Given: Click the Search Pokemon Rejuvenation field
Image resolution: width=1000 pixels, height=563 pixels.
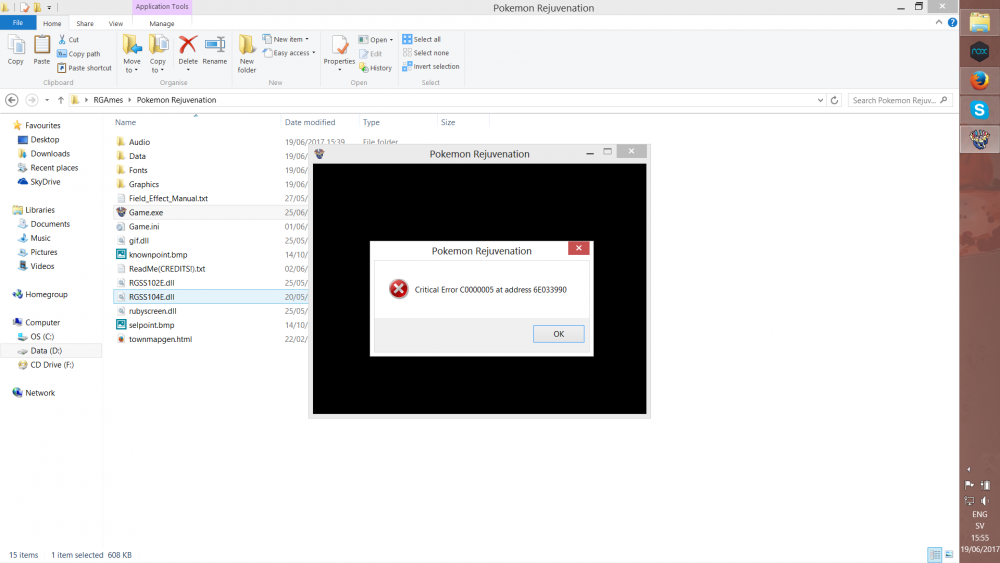Looking at the screenshot, I should point(899,100).
